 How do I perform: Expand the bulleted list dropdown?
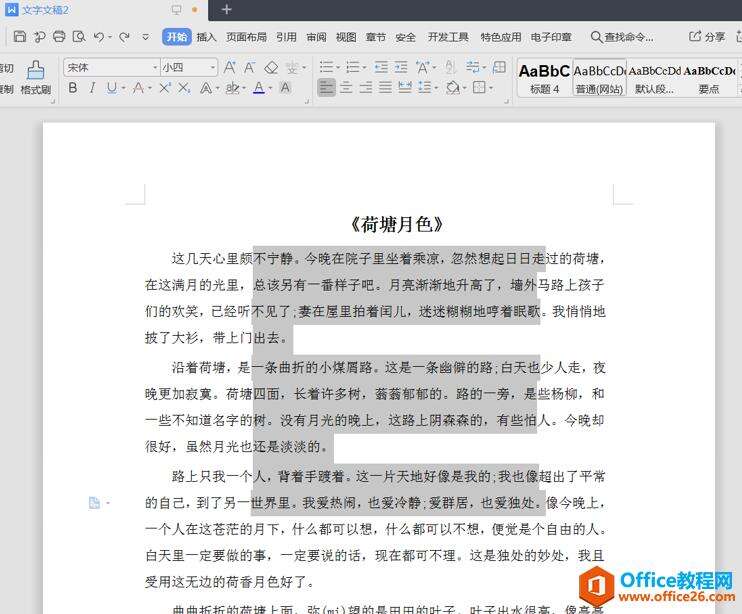pyautogui.click(x=338, y=68)
